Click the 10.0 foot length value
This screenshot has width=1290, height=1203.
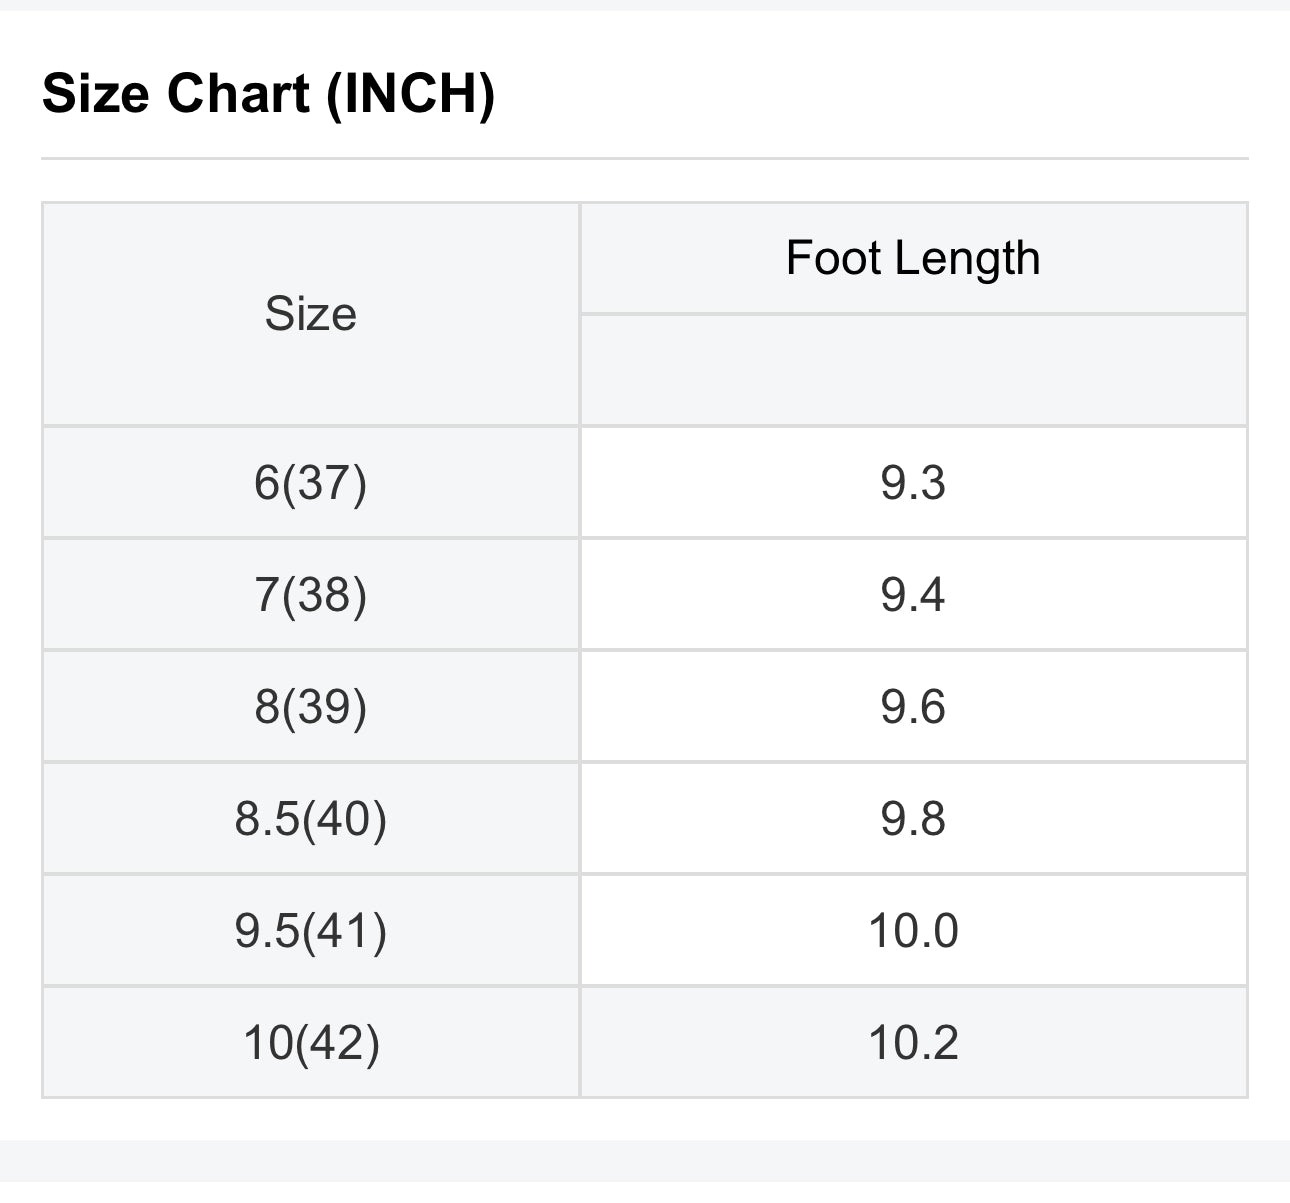coord(913,930)
